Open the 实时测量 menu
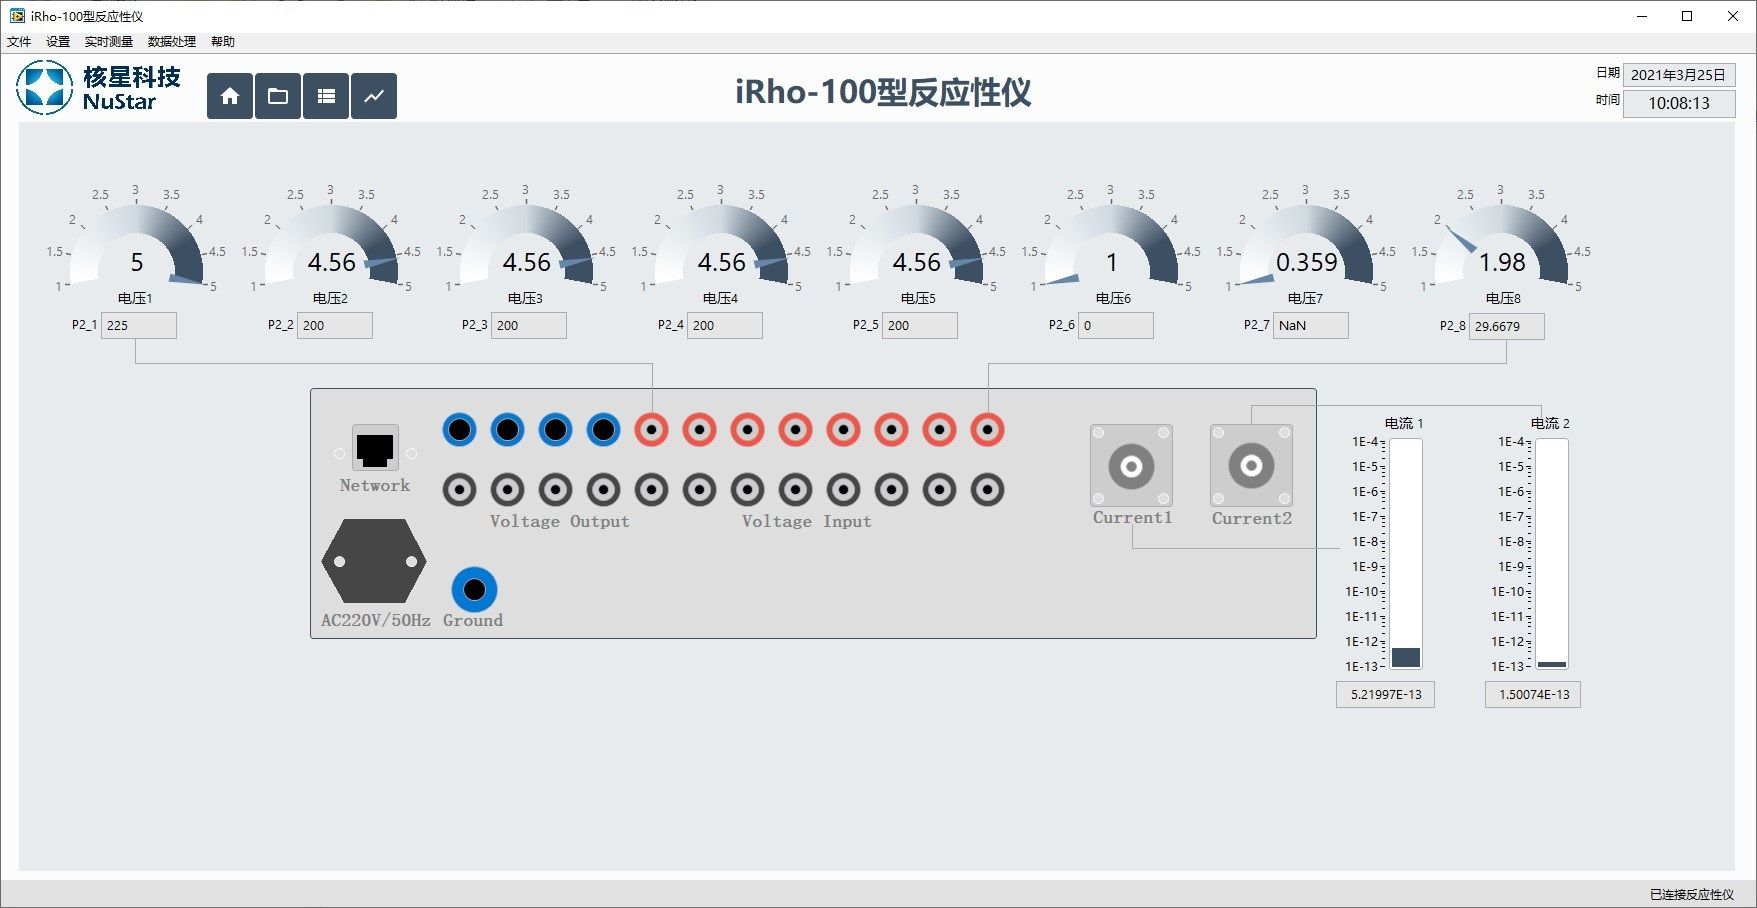The height and width of the screenshot is (908, 1757). pos(109,42)
